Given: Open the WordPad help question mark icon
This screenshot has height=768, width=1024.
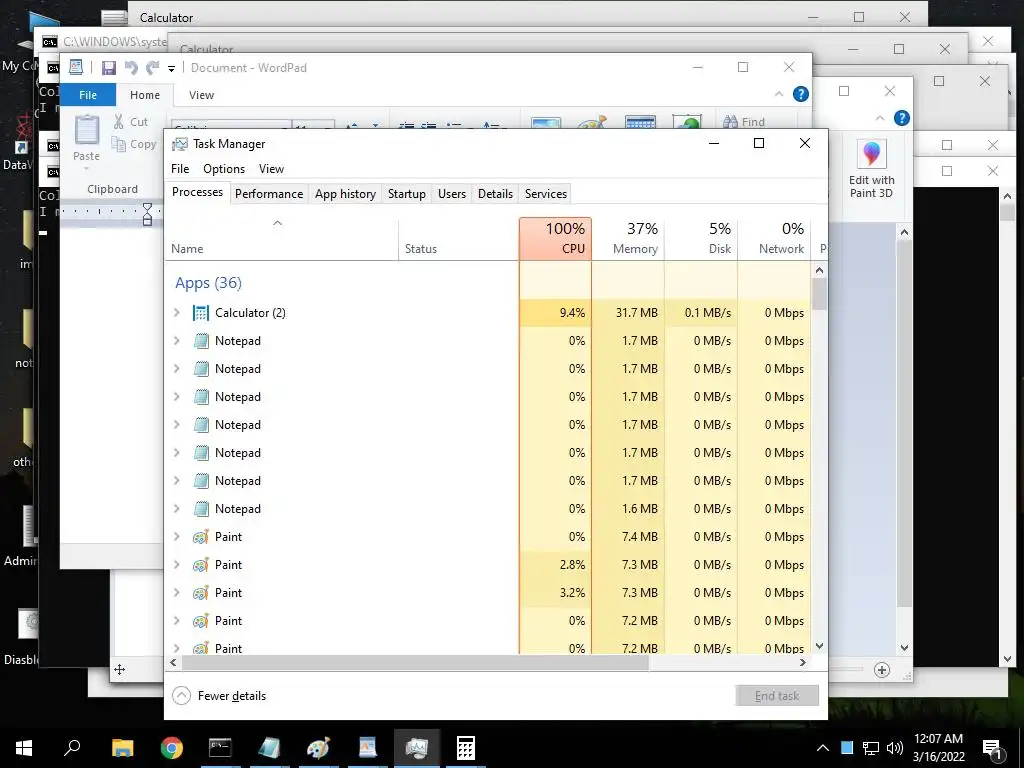Looking at the screenshot, I should coord(801,94).
